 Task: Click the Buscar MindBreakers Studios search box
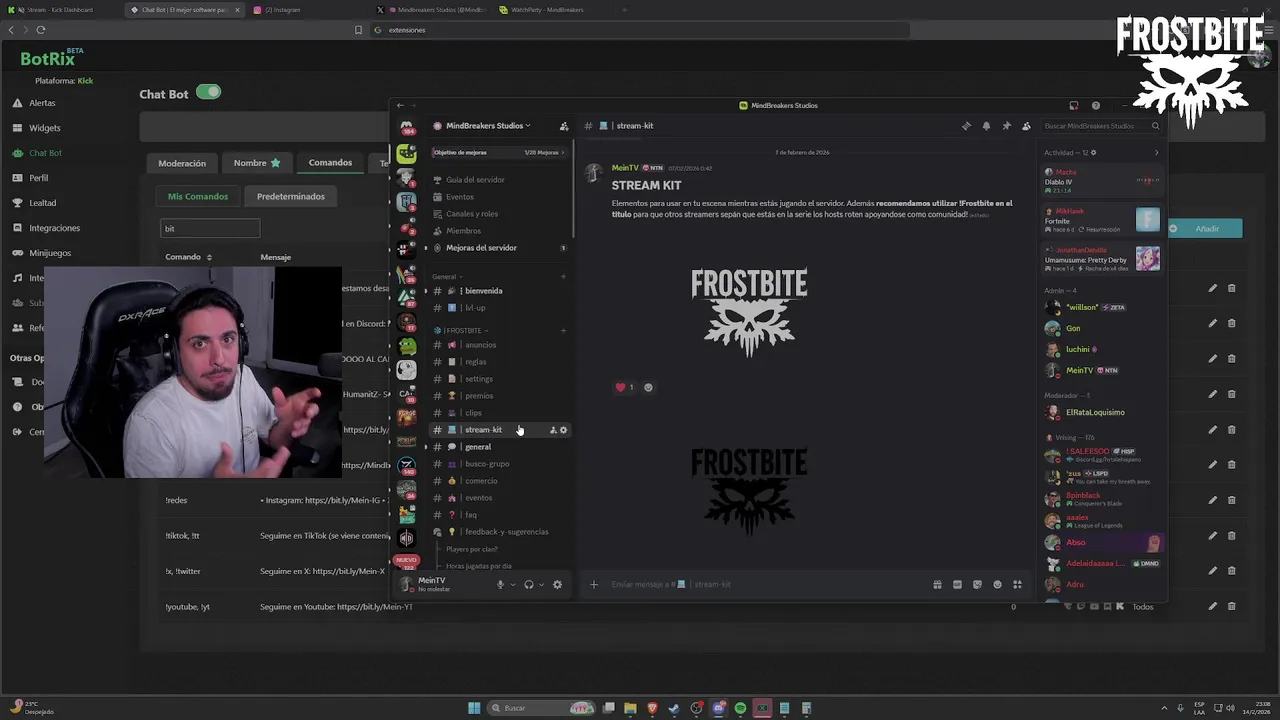pyautogui.click(x=1100, y=126)
